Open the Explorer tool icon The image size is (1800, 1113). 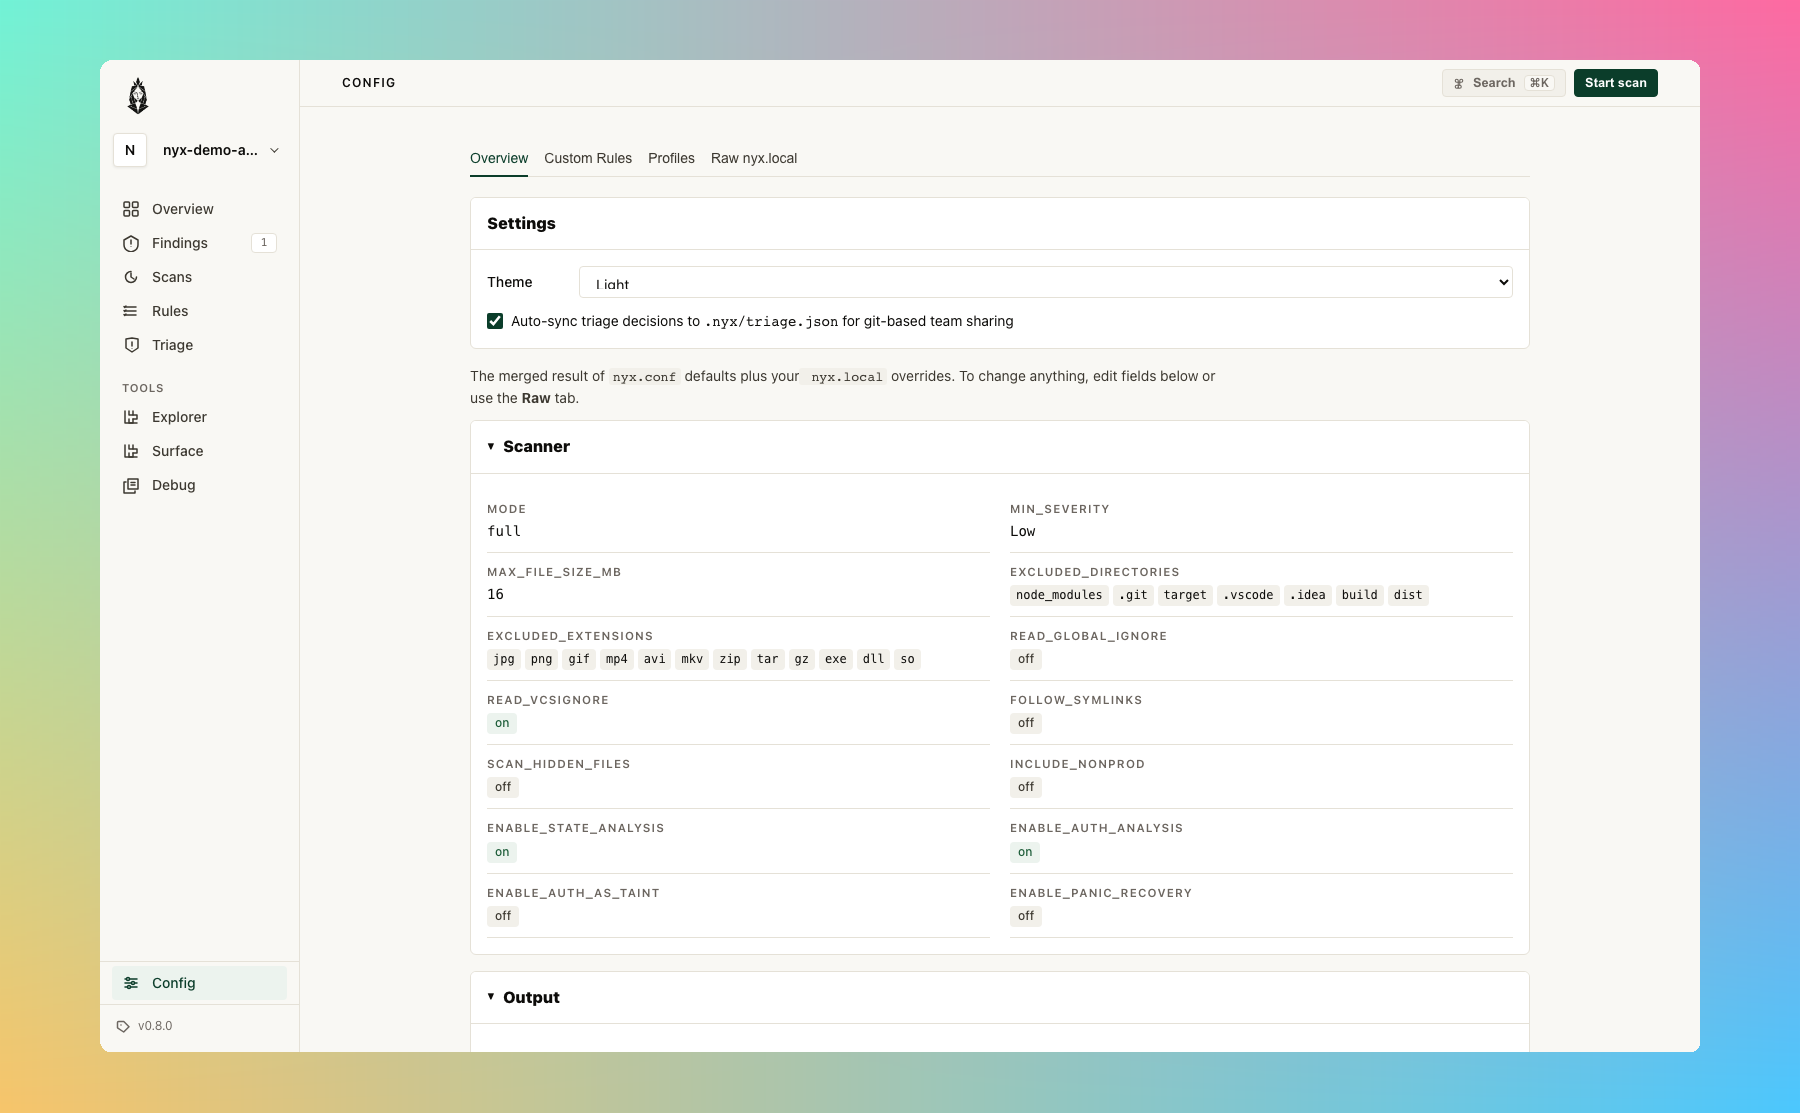[x=131, y=417]
